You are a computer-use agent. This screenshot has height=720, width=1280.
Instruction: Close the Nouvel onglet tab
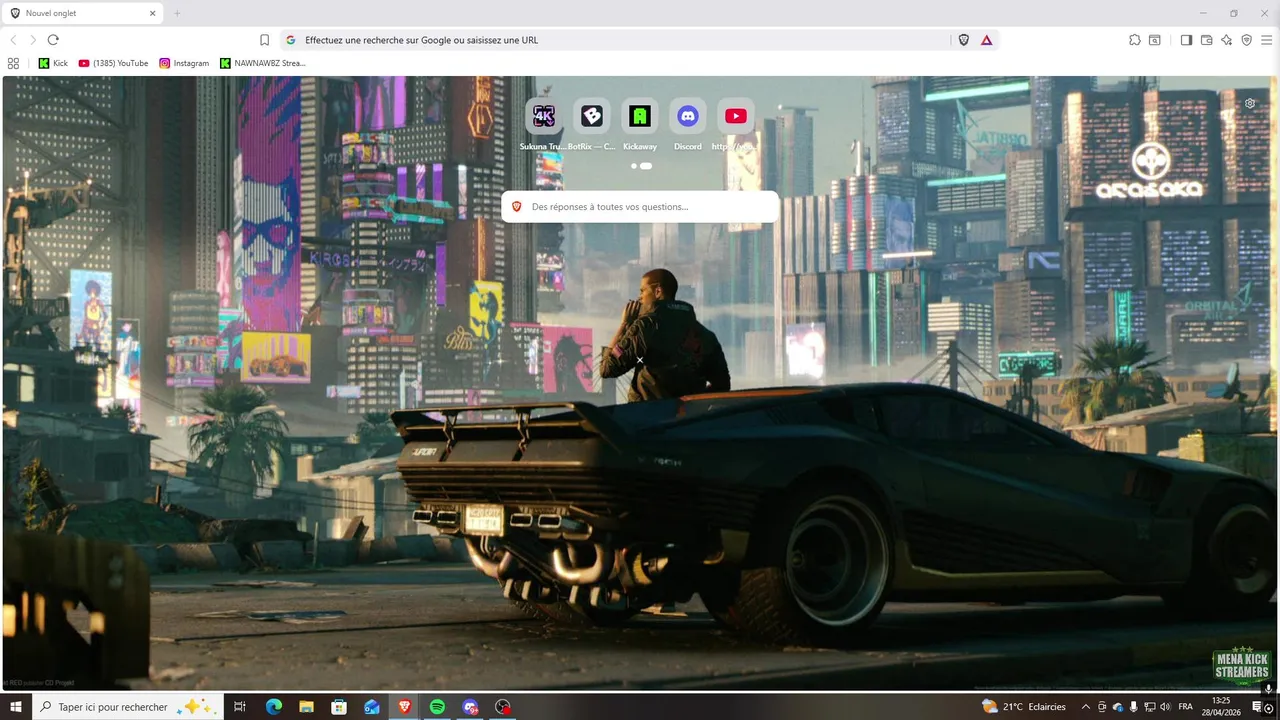click(x=153, y=13)
